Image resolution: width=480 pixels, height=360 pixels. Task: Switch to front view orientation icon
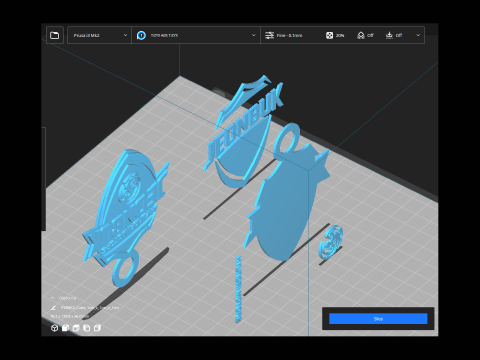point(65,328)
